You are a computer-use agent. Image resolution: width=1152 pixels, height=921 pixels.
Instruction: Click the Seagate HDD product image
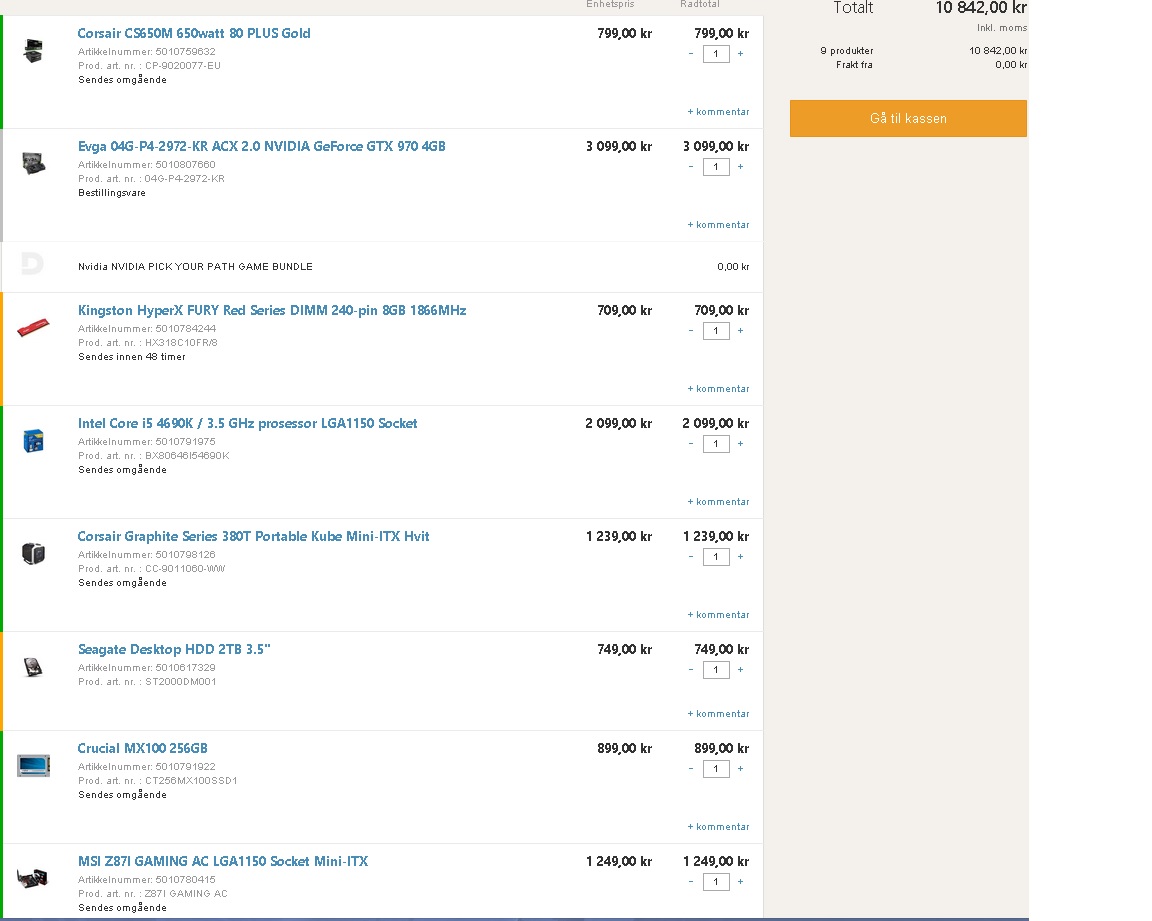pyautogui.click(x=33, y=667)
